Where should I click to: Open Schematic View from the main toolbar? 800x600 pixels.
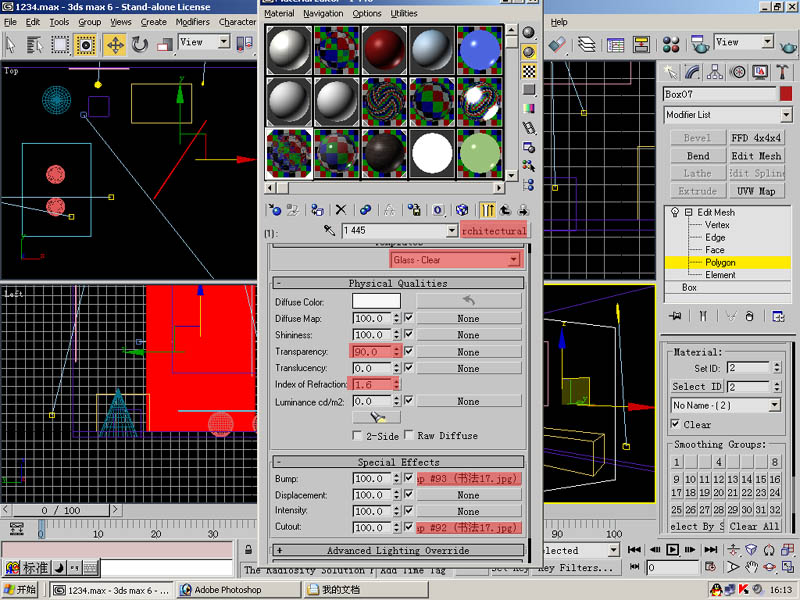[x=641, y=44]
